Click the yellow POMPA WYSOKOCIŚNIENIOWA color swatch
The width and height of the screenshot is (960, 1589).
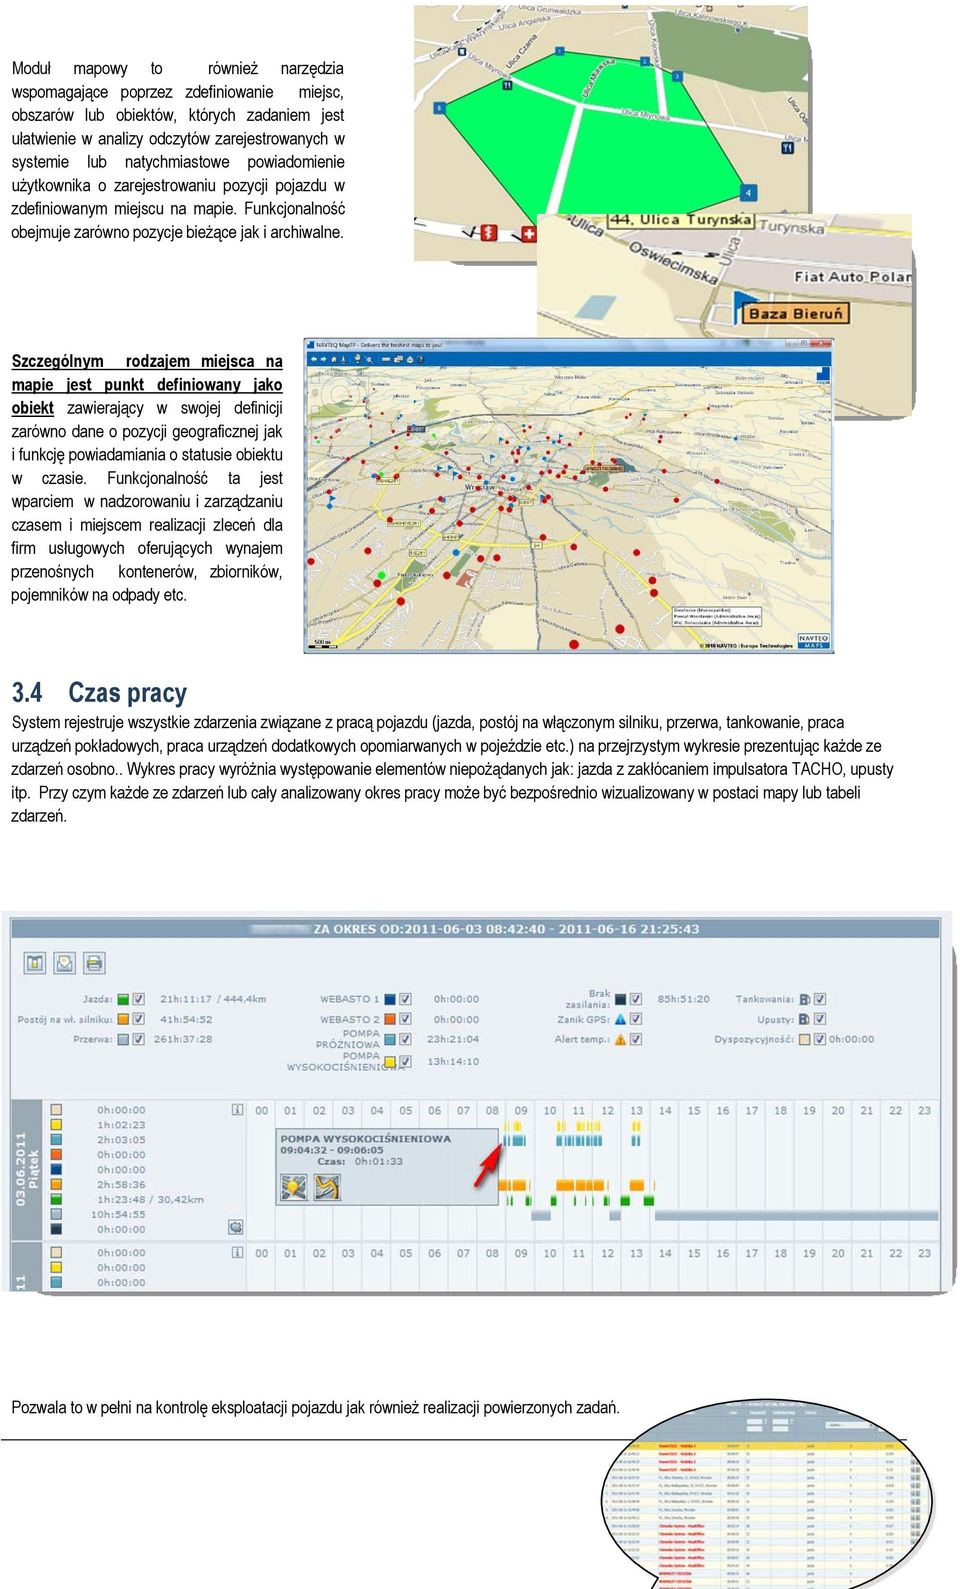390,1061
